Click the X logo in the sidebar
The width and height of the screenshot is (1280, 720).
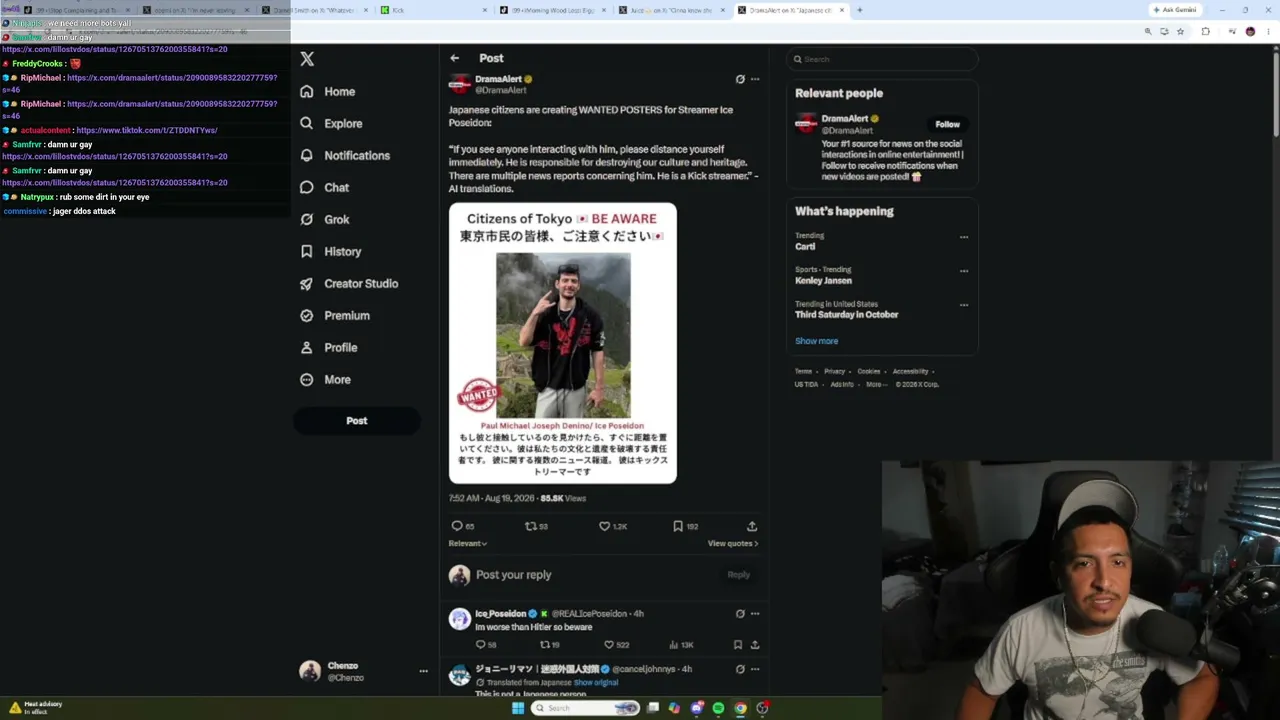click(307, 59)
